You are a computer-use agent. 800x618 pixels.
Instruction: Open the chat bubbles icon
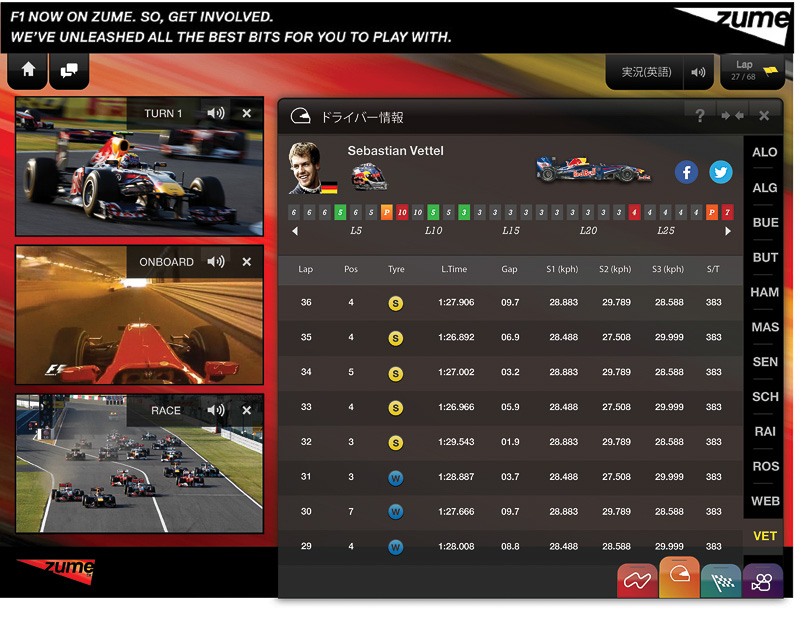tap(69, 70)
